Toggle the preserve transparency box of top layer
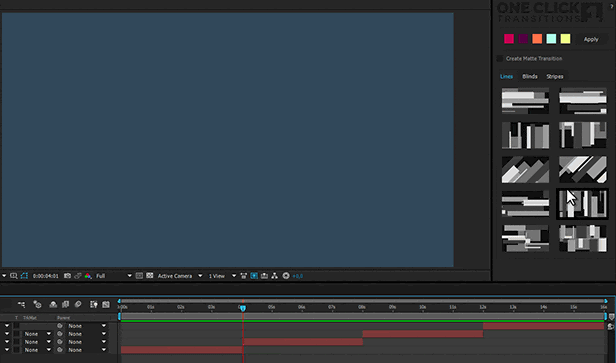 [16, 326]
